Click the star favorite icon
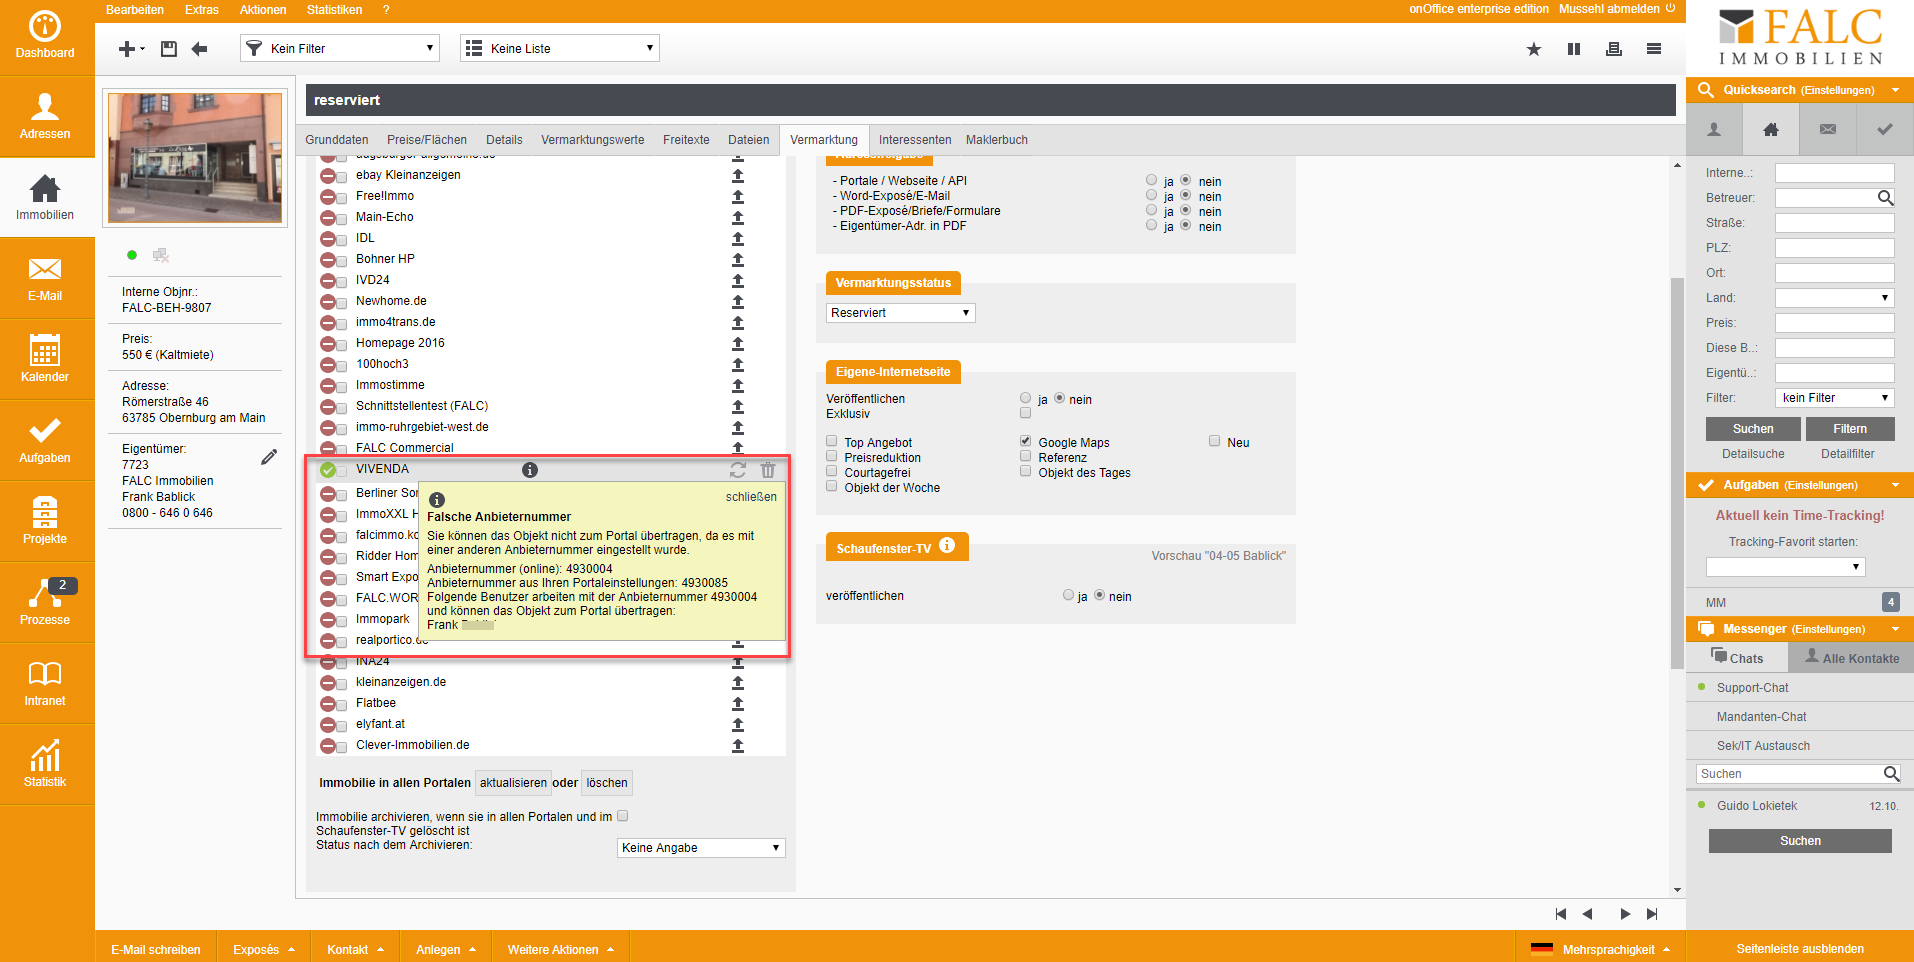Viewport: 1914px width, 962px height. [x=1533, y=49]
